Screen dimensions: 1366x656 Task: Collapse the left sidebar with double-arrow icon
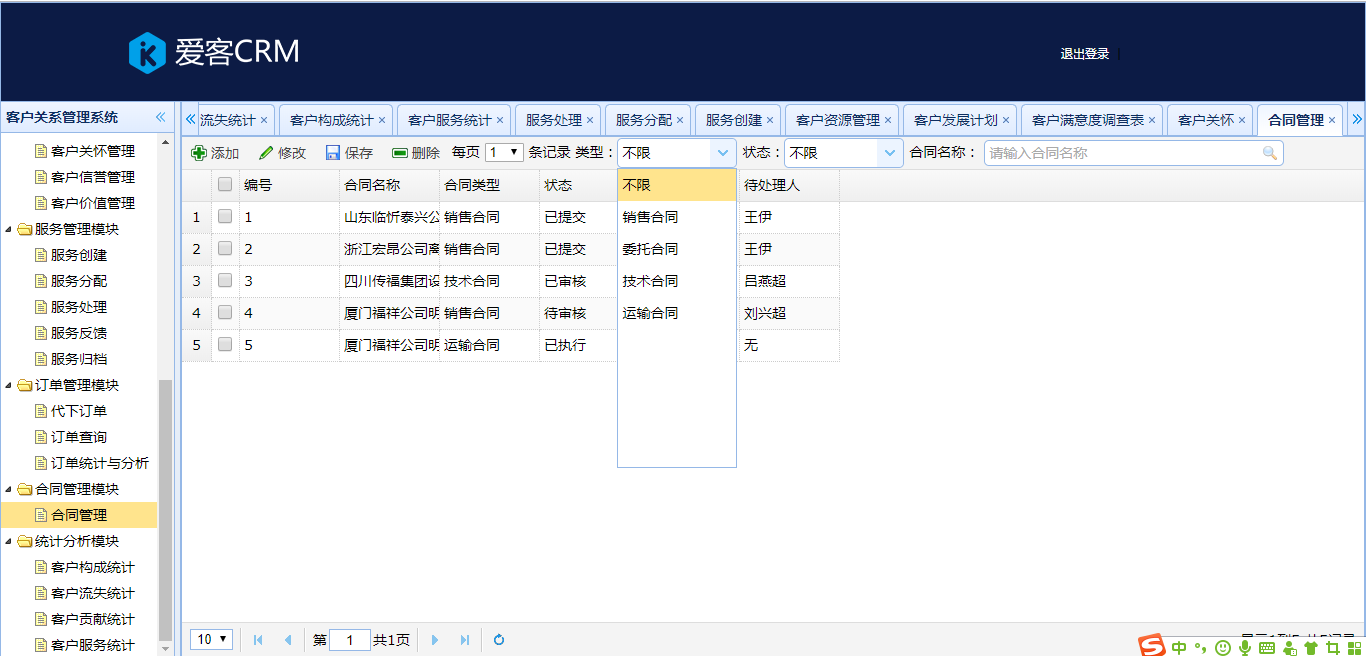coord(160,117)
